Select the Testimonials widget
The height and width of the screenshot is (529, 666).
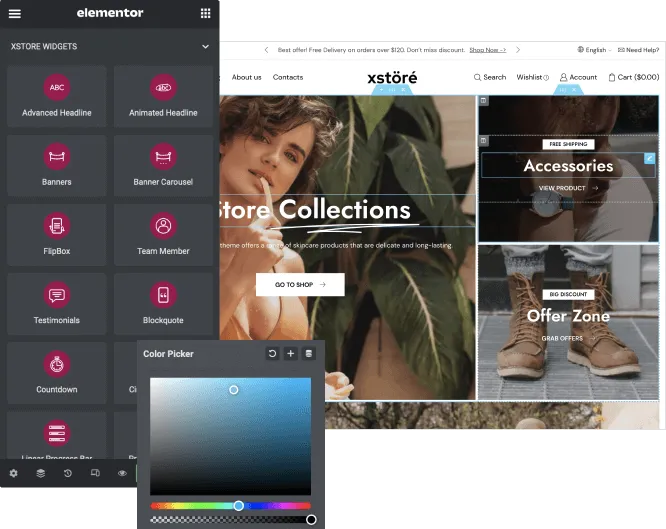[56, 302]
